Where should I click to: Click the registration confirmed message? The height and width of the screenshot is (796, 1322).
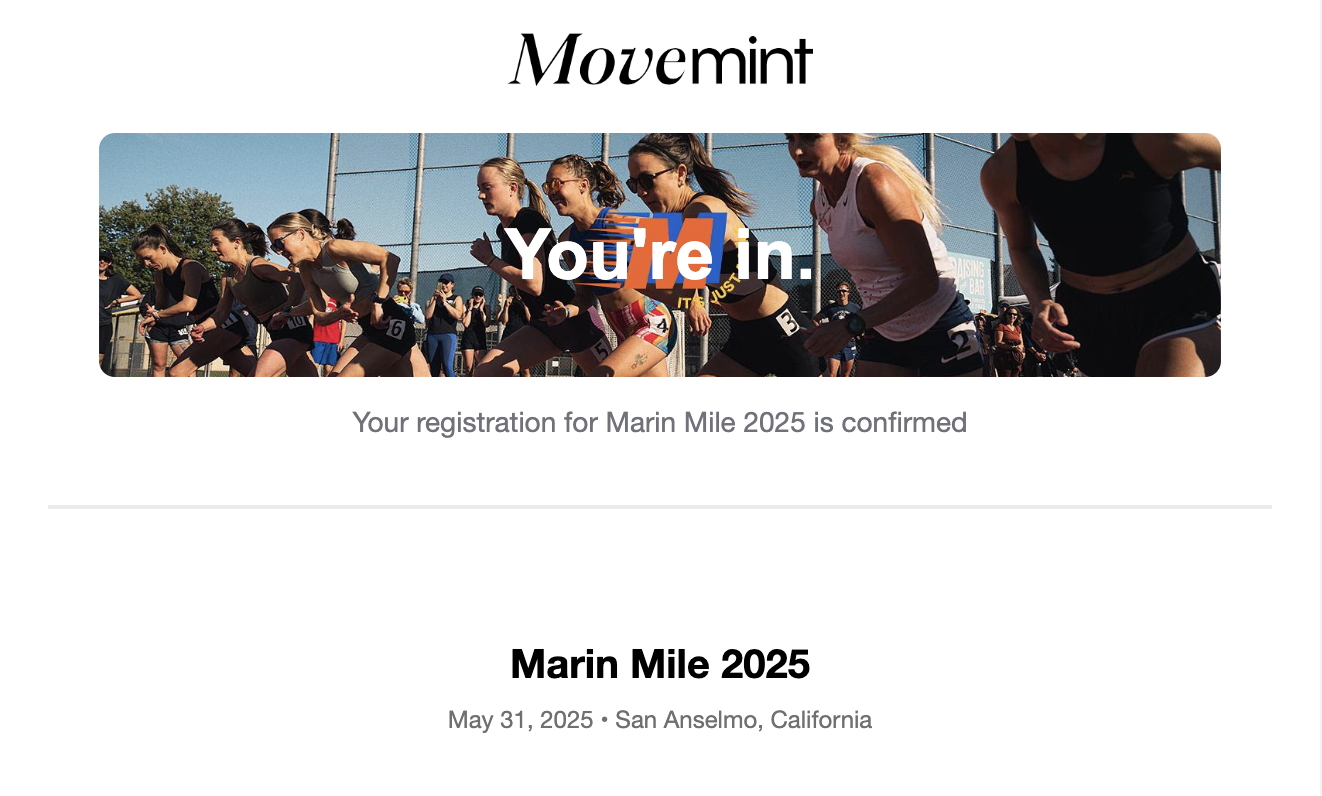660,422
